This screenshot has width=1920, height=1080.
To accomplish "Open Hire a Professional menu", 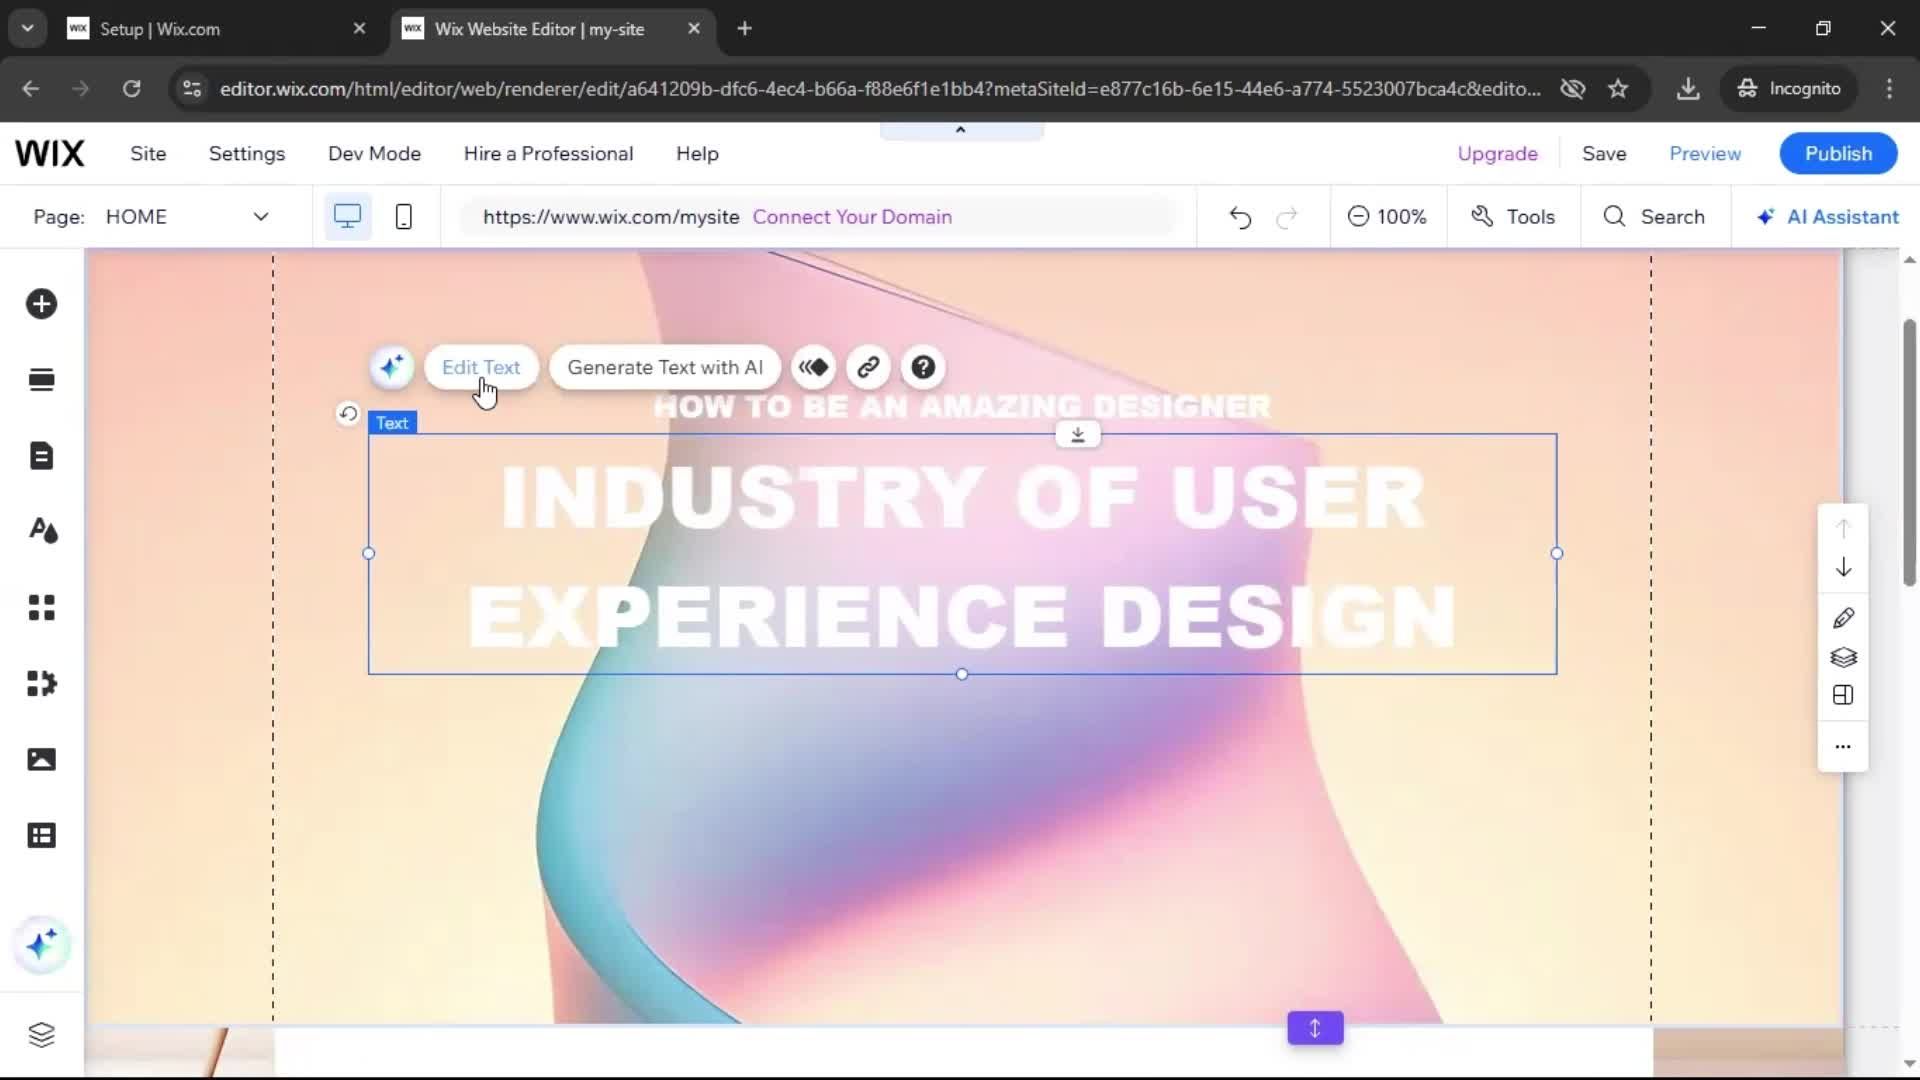I will pos(548,154).
